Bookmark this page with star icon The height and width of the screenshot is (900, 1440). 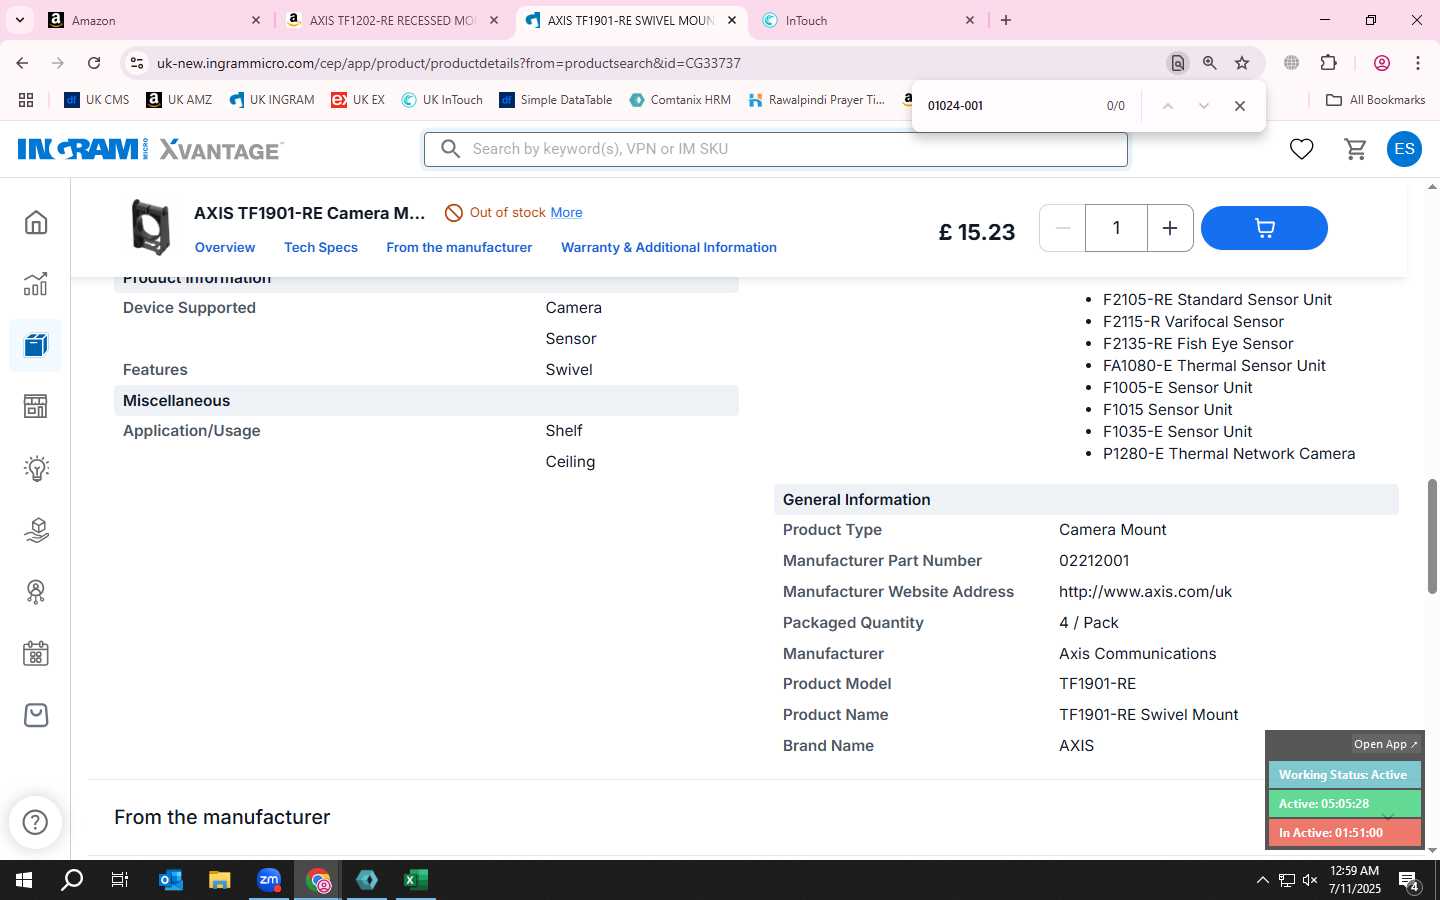1242,63
